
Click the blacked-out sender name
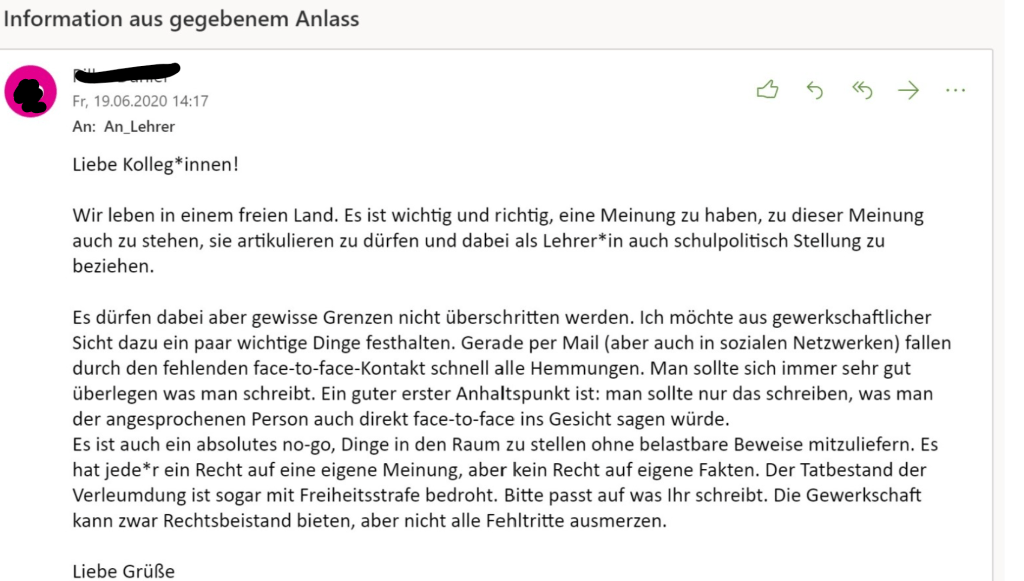125,73
